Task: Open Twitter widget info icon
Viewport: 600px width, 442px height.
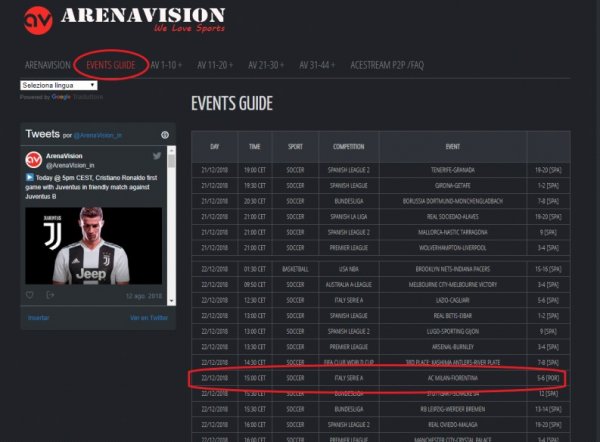Action: pyautogui.click(x=165, y=135)
